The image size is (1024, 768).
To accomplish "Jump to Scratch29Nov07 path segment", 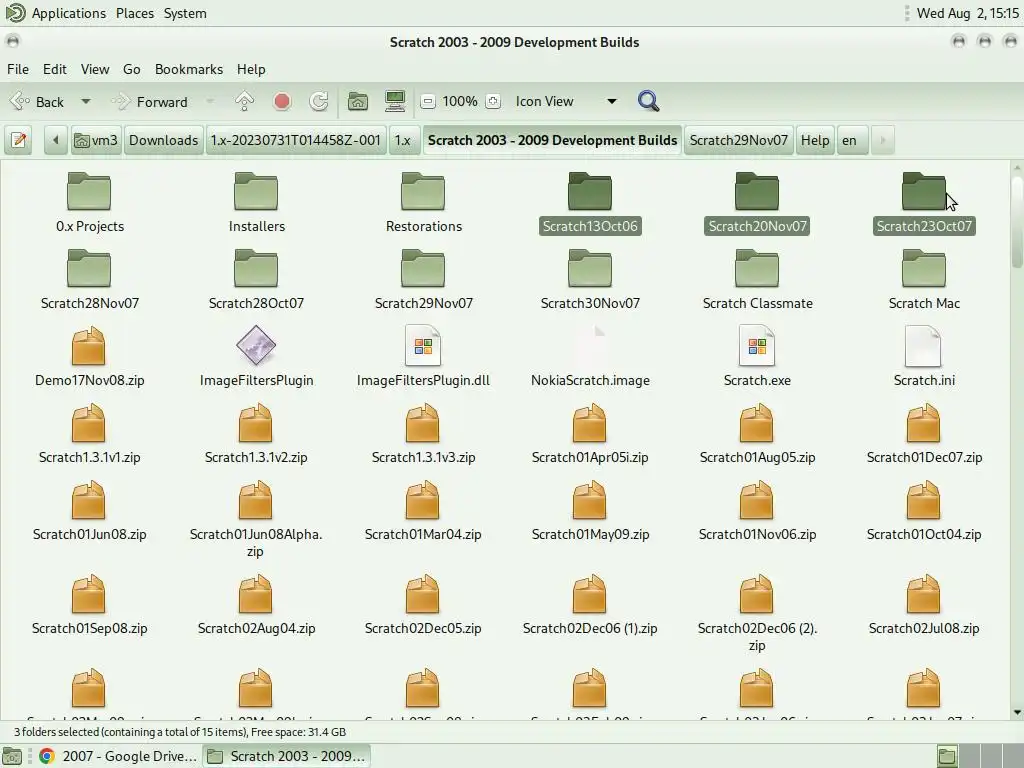I will point(739,140).
